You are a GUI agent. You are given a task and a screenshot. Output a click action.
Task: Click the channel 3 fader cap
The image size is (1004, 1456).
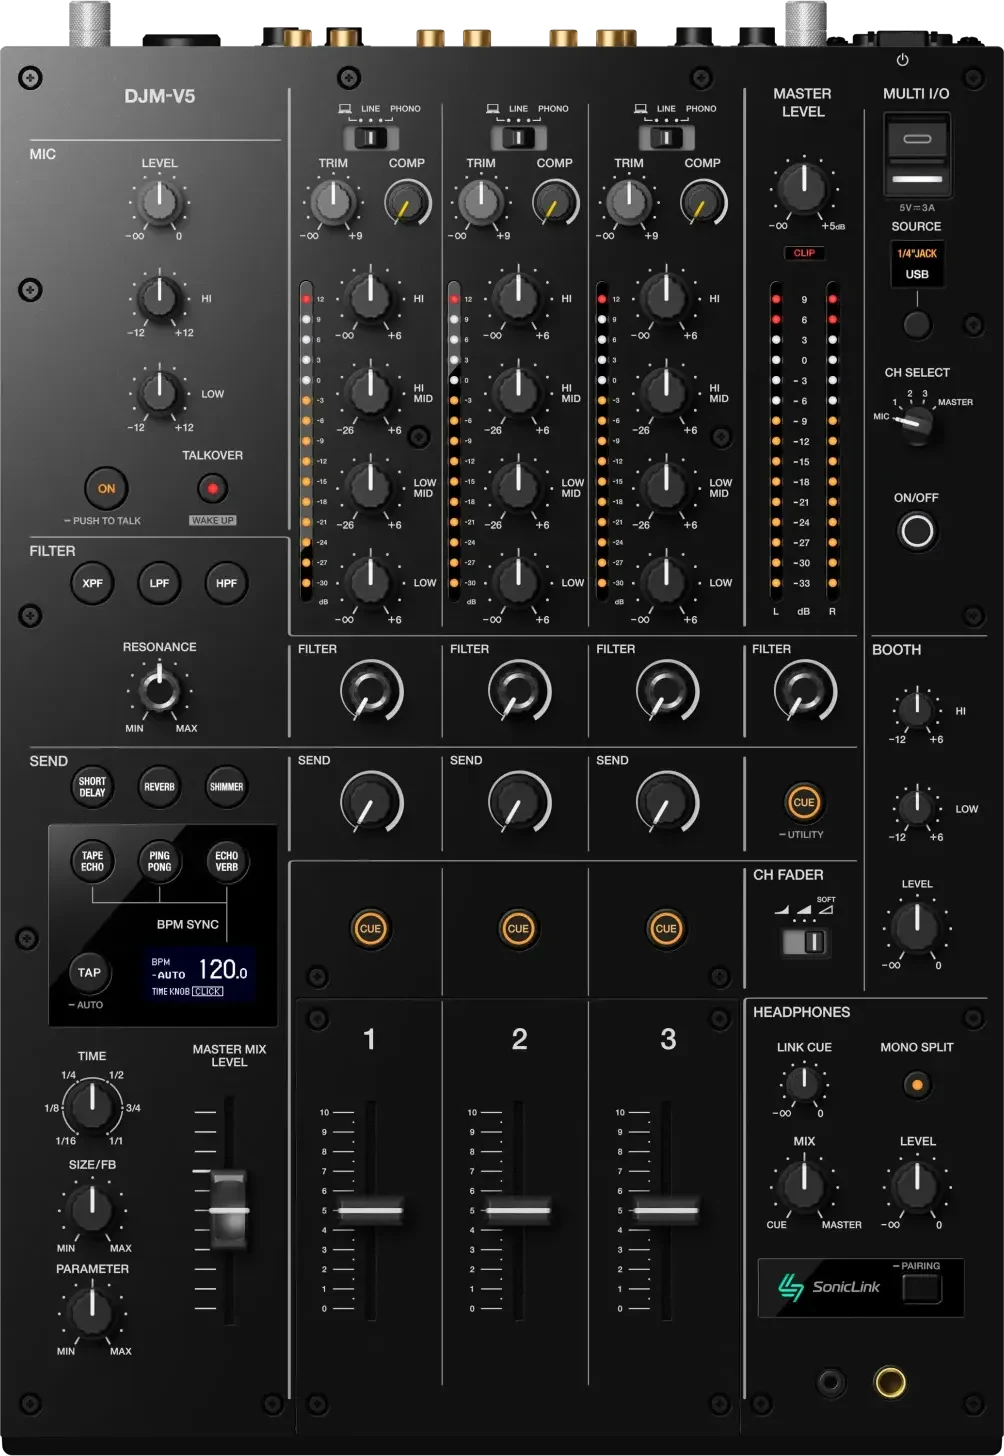click(666, 1210)
